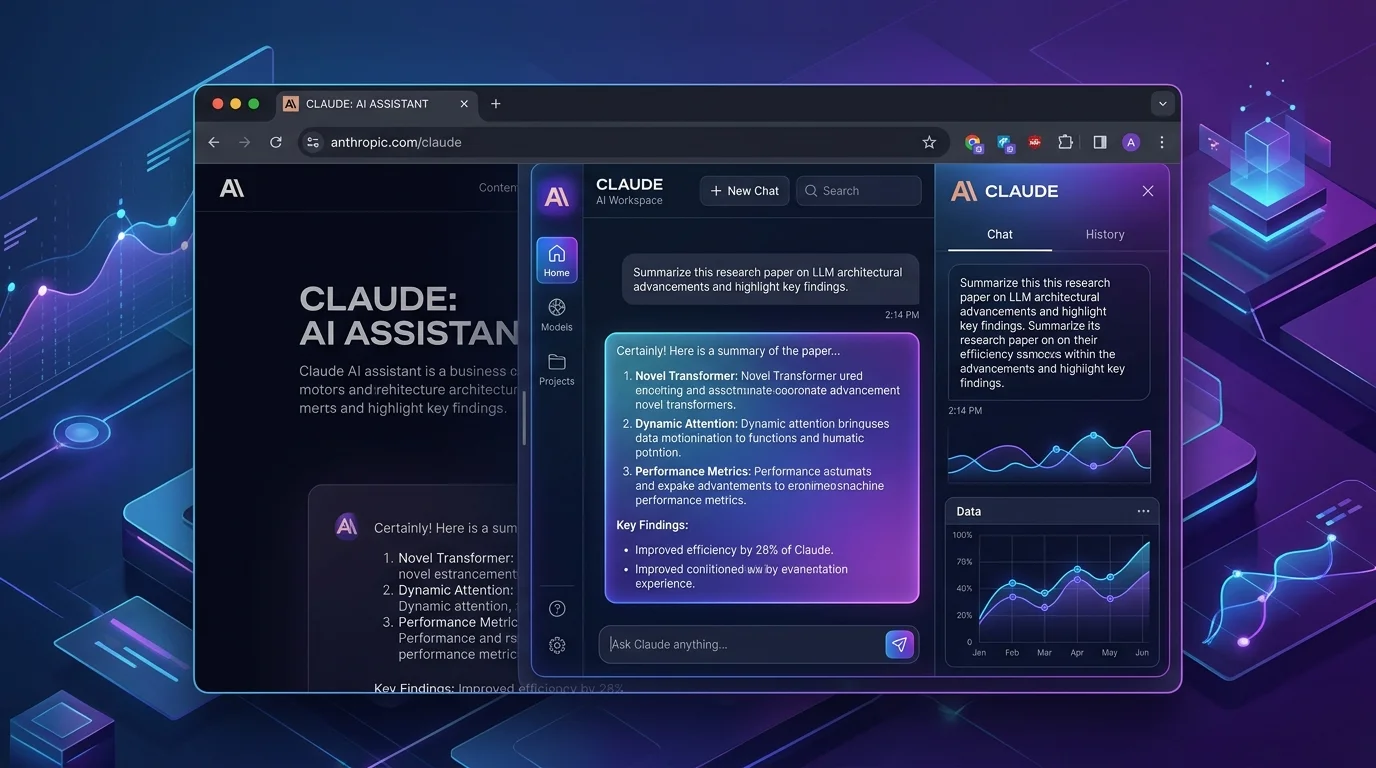The image size is (1376, 768).
Task: Switch to the Chat tab
Action: point(1000,234)
